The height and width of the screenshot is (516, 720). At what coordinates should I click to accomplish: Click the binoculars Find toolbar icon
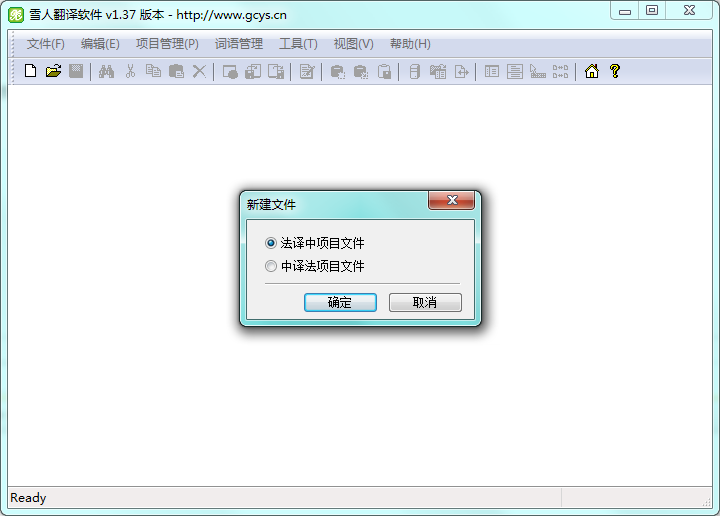click(x=106, y=71)
